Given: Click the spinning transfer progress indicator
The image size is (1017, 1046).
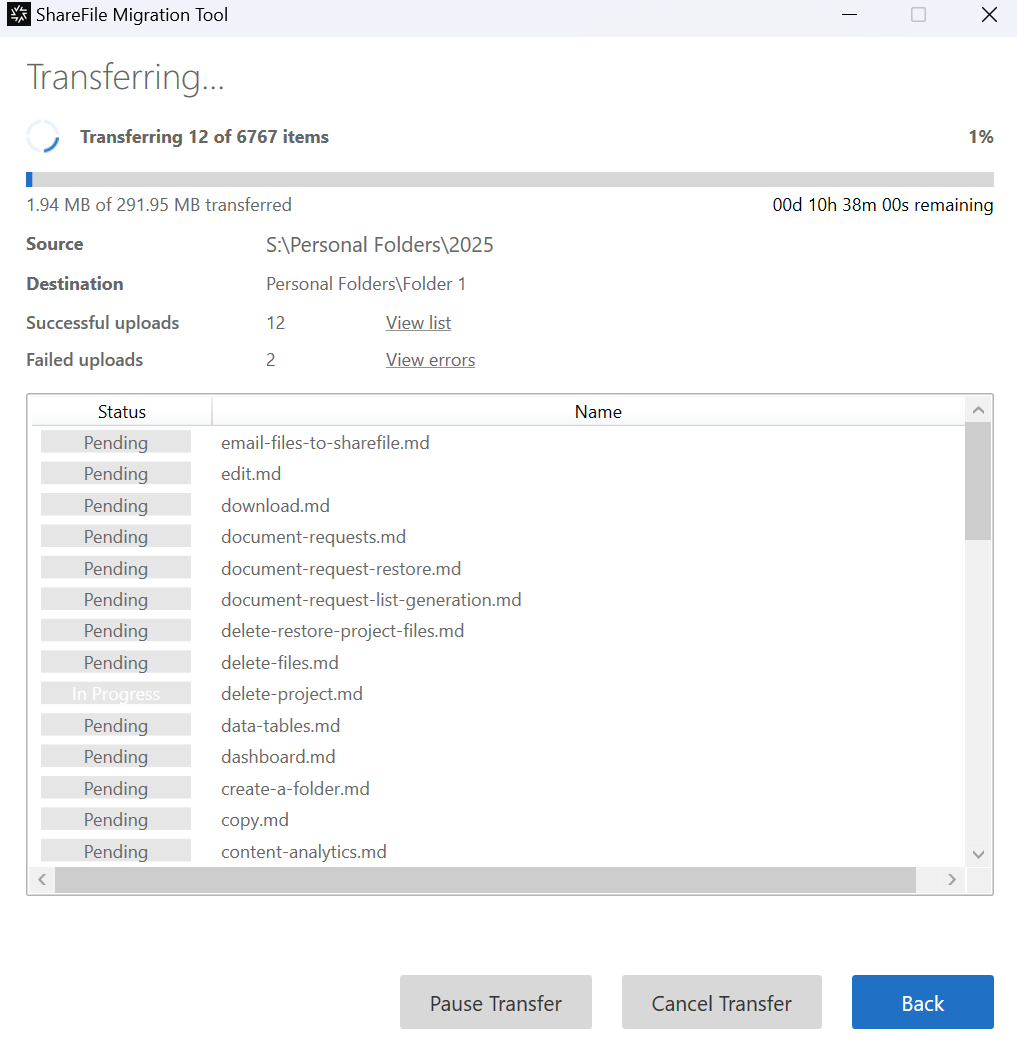Looking at the screenshot, I should point(43,137).
